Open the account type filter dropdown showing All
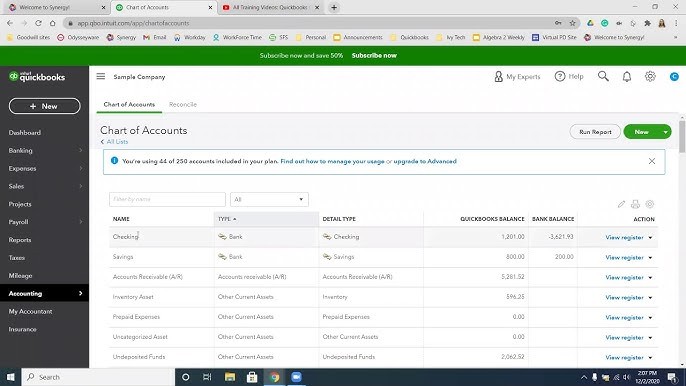Viewport: 686px width, 386px height. 269,200
